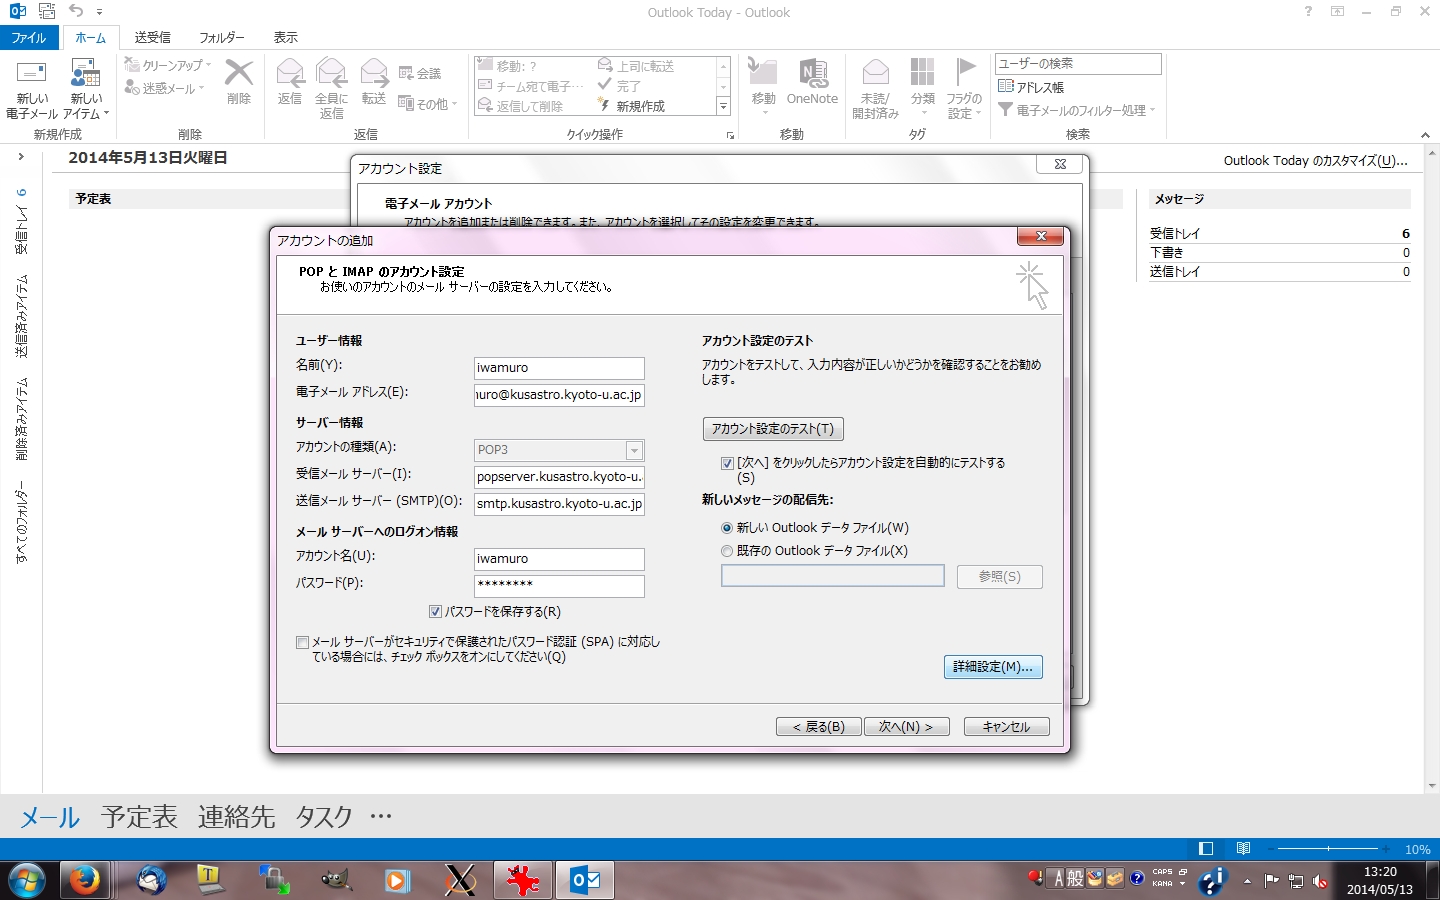Click the reading view icon in status bar
The width and height of the screenshot is (1440, 900).
point(1243,849)
